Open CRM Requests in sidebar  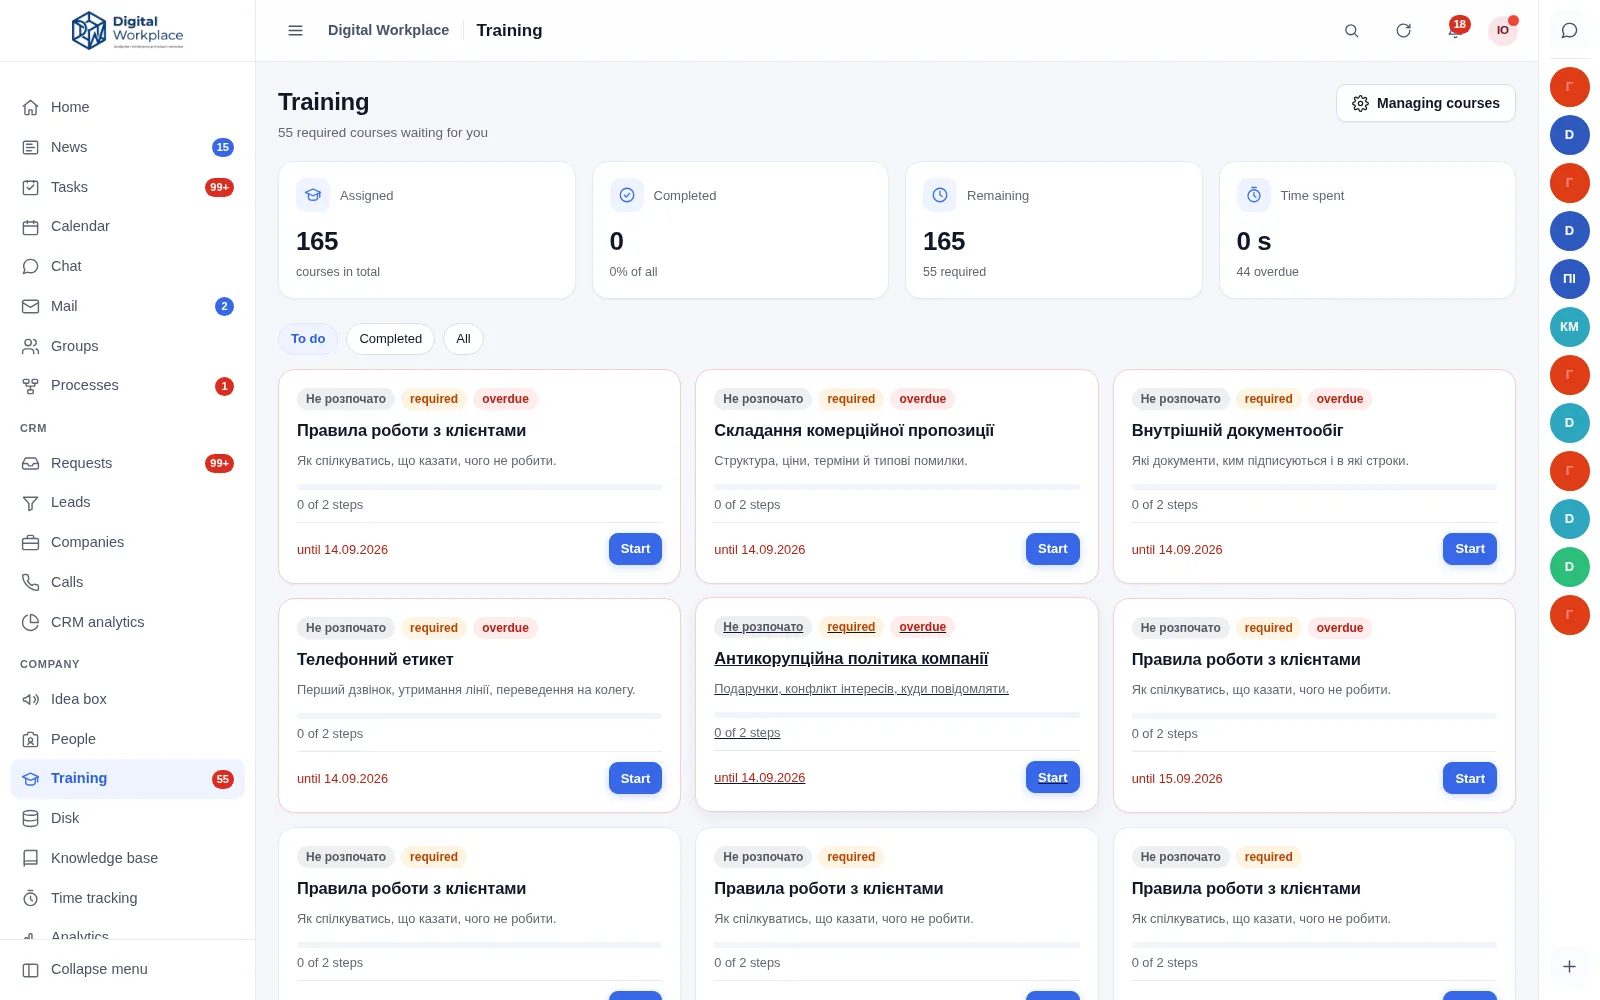(x=127, y=463)
